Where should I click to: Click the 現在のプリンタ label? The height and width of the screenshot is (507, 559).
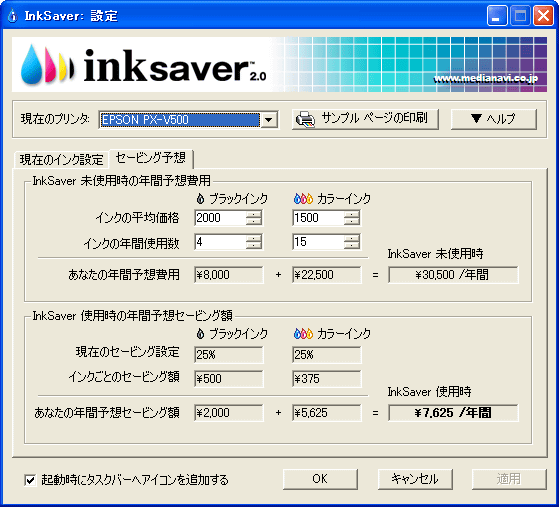click(x=55, y=119)
